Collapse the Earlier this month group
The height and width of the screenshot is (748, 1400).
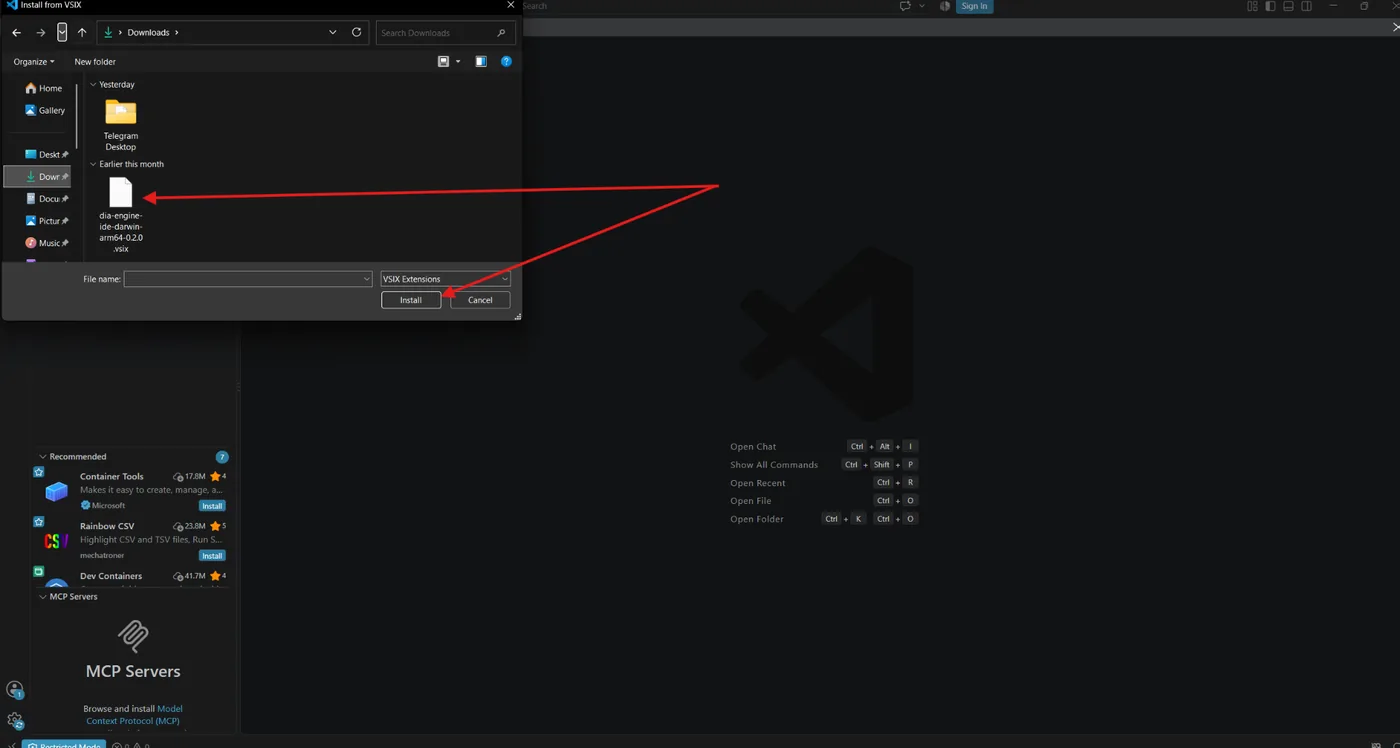93,164
